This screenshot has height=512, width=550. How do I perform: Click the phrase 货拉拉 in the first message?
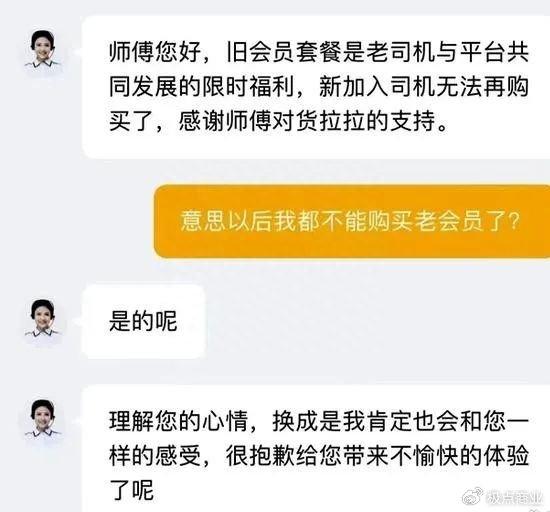[x=331, y=121]
